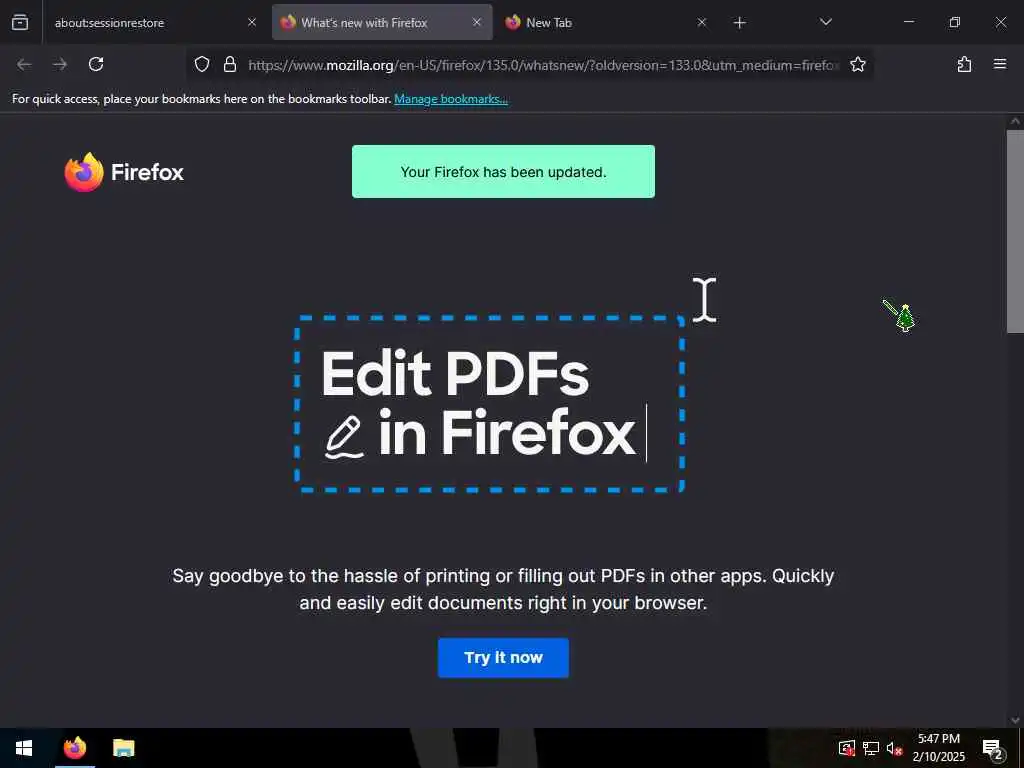The image size is (1024, 768).
Task: Open the taskbar clock and date
Action: pos(938,748)
